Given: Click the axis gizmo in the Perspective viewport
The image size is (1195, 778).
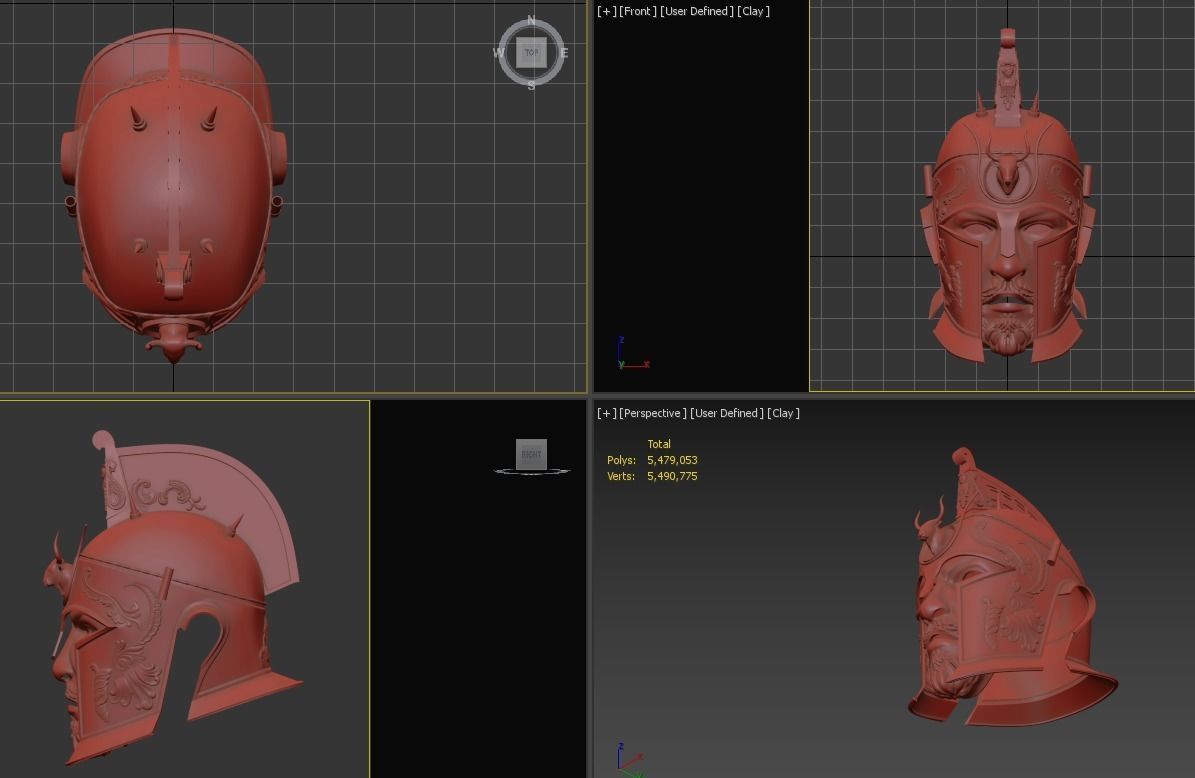Looking at the screenshot, I should coord(630,759).
